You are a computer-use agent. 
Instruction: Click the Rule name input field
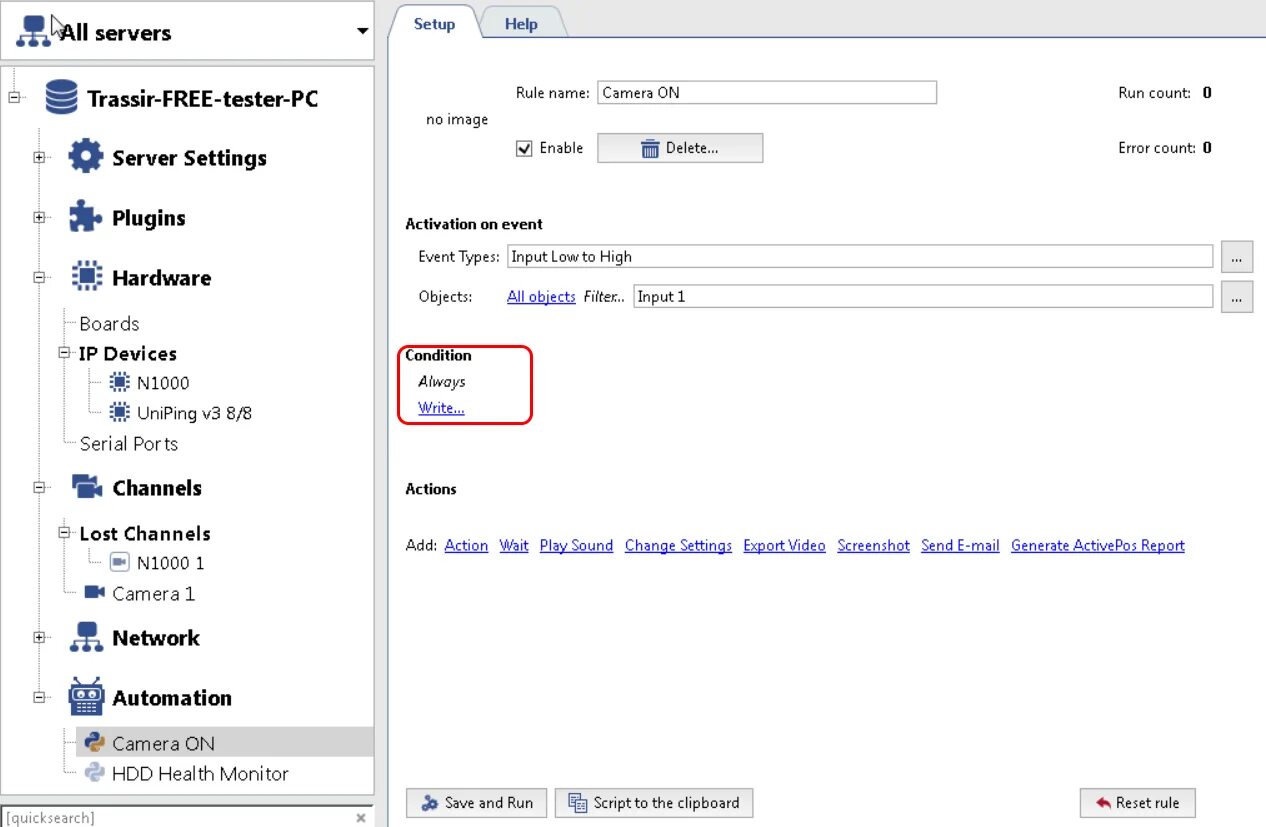click(767, 93)
